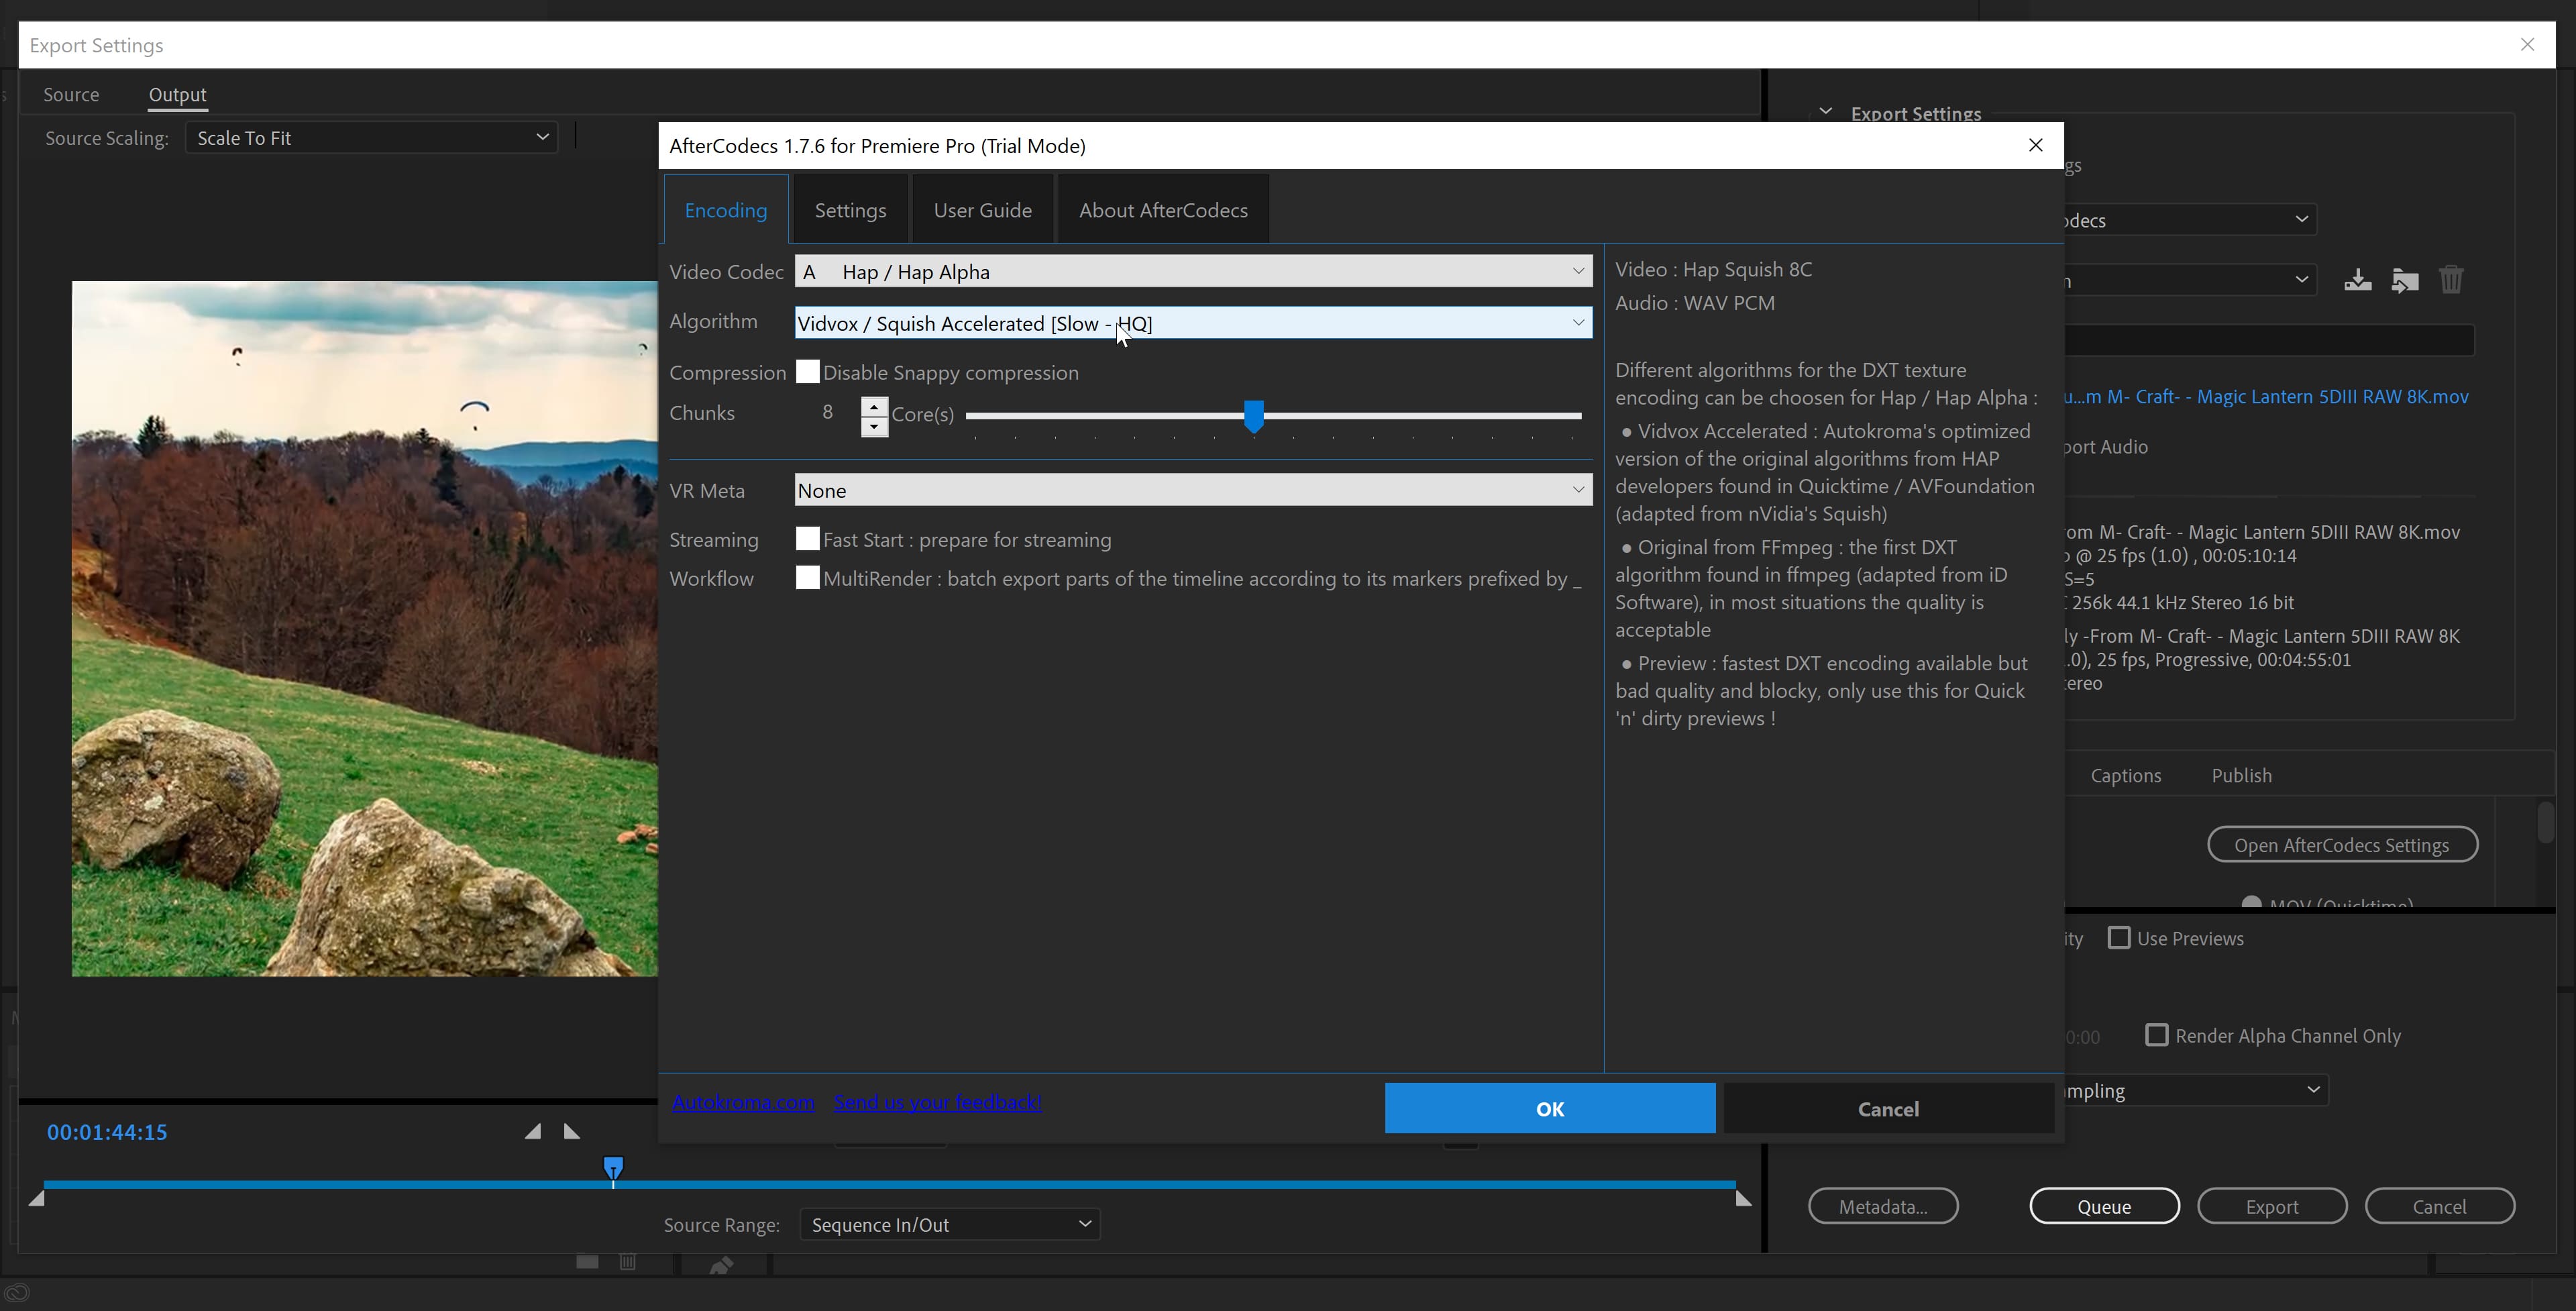The height and width of the screenshot is (1311, 2576).
Task: Open the Video Codec dropdown
Action: tap(1192, 271)
